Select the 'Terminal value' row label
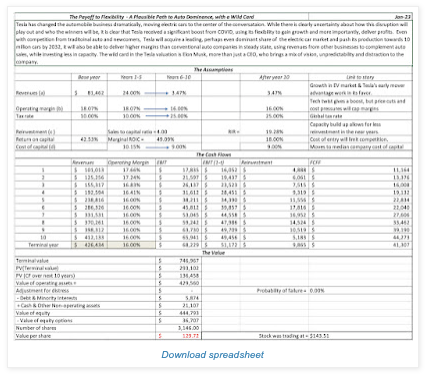 32,261
